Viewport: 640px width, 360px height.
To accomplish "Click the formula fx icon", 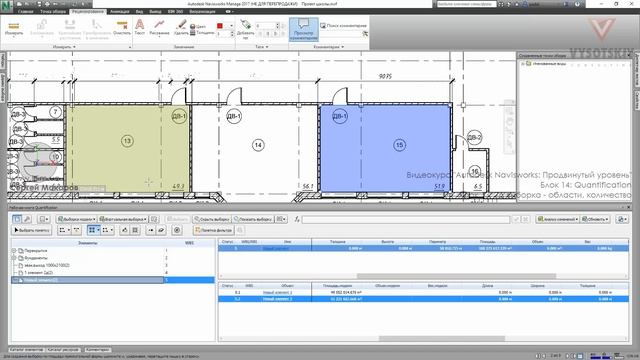I will tap(297, 220).
